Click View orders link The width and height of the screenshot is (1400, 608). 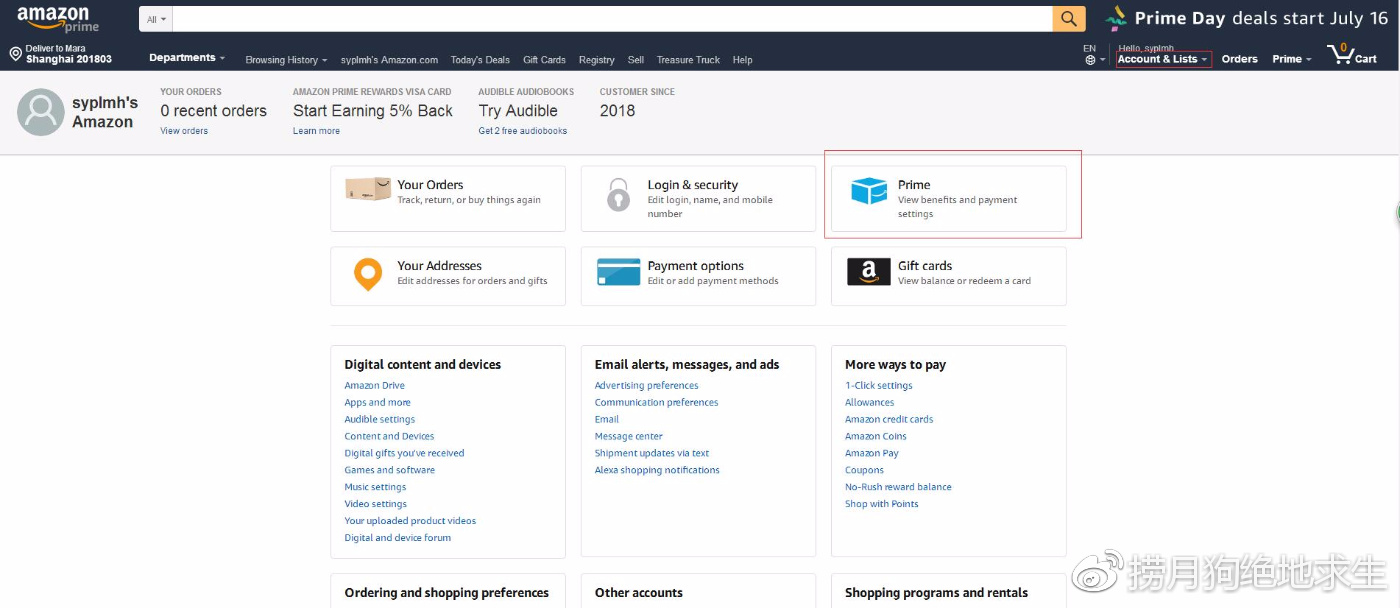184,131
